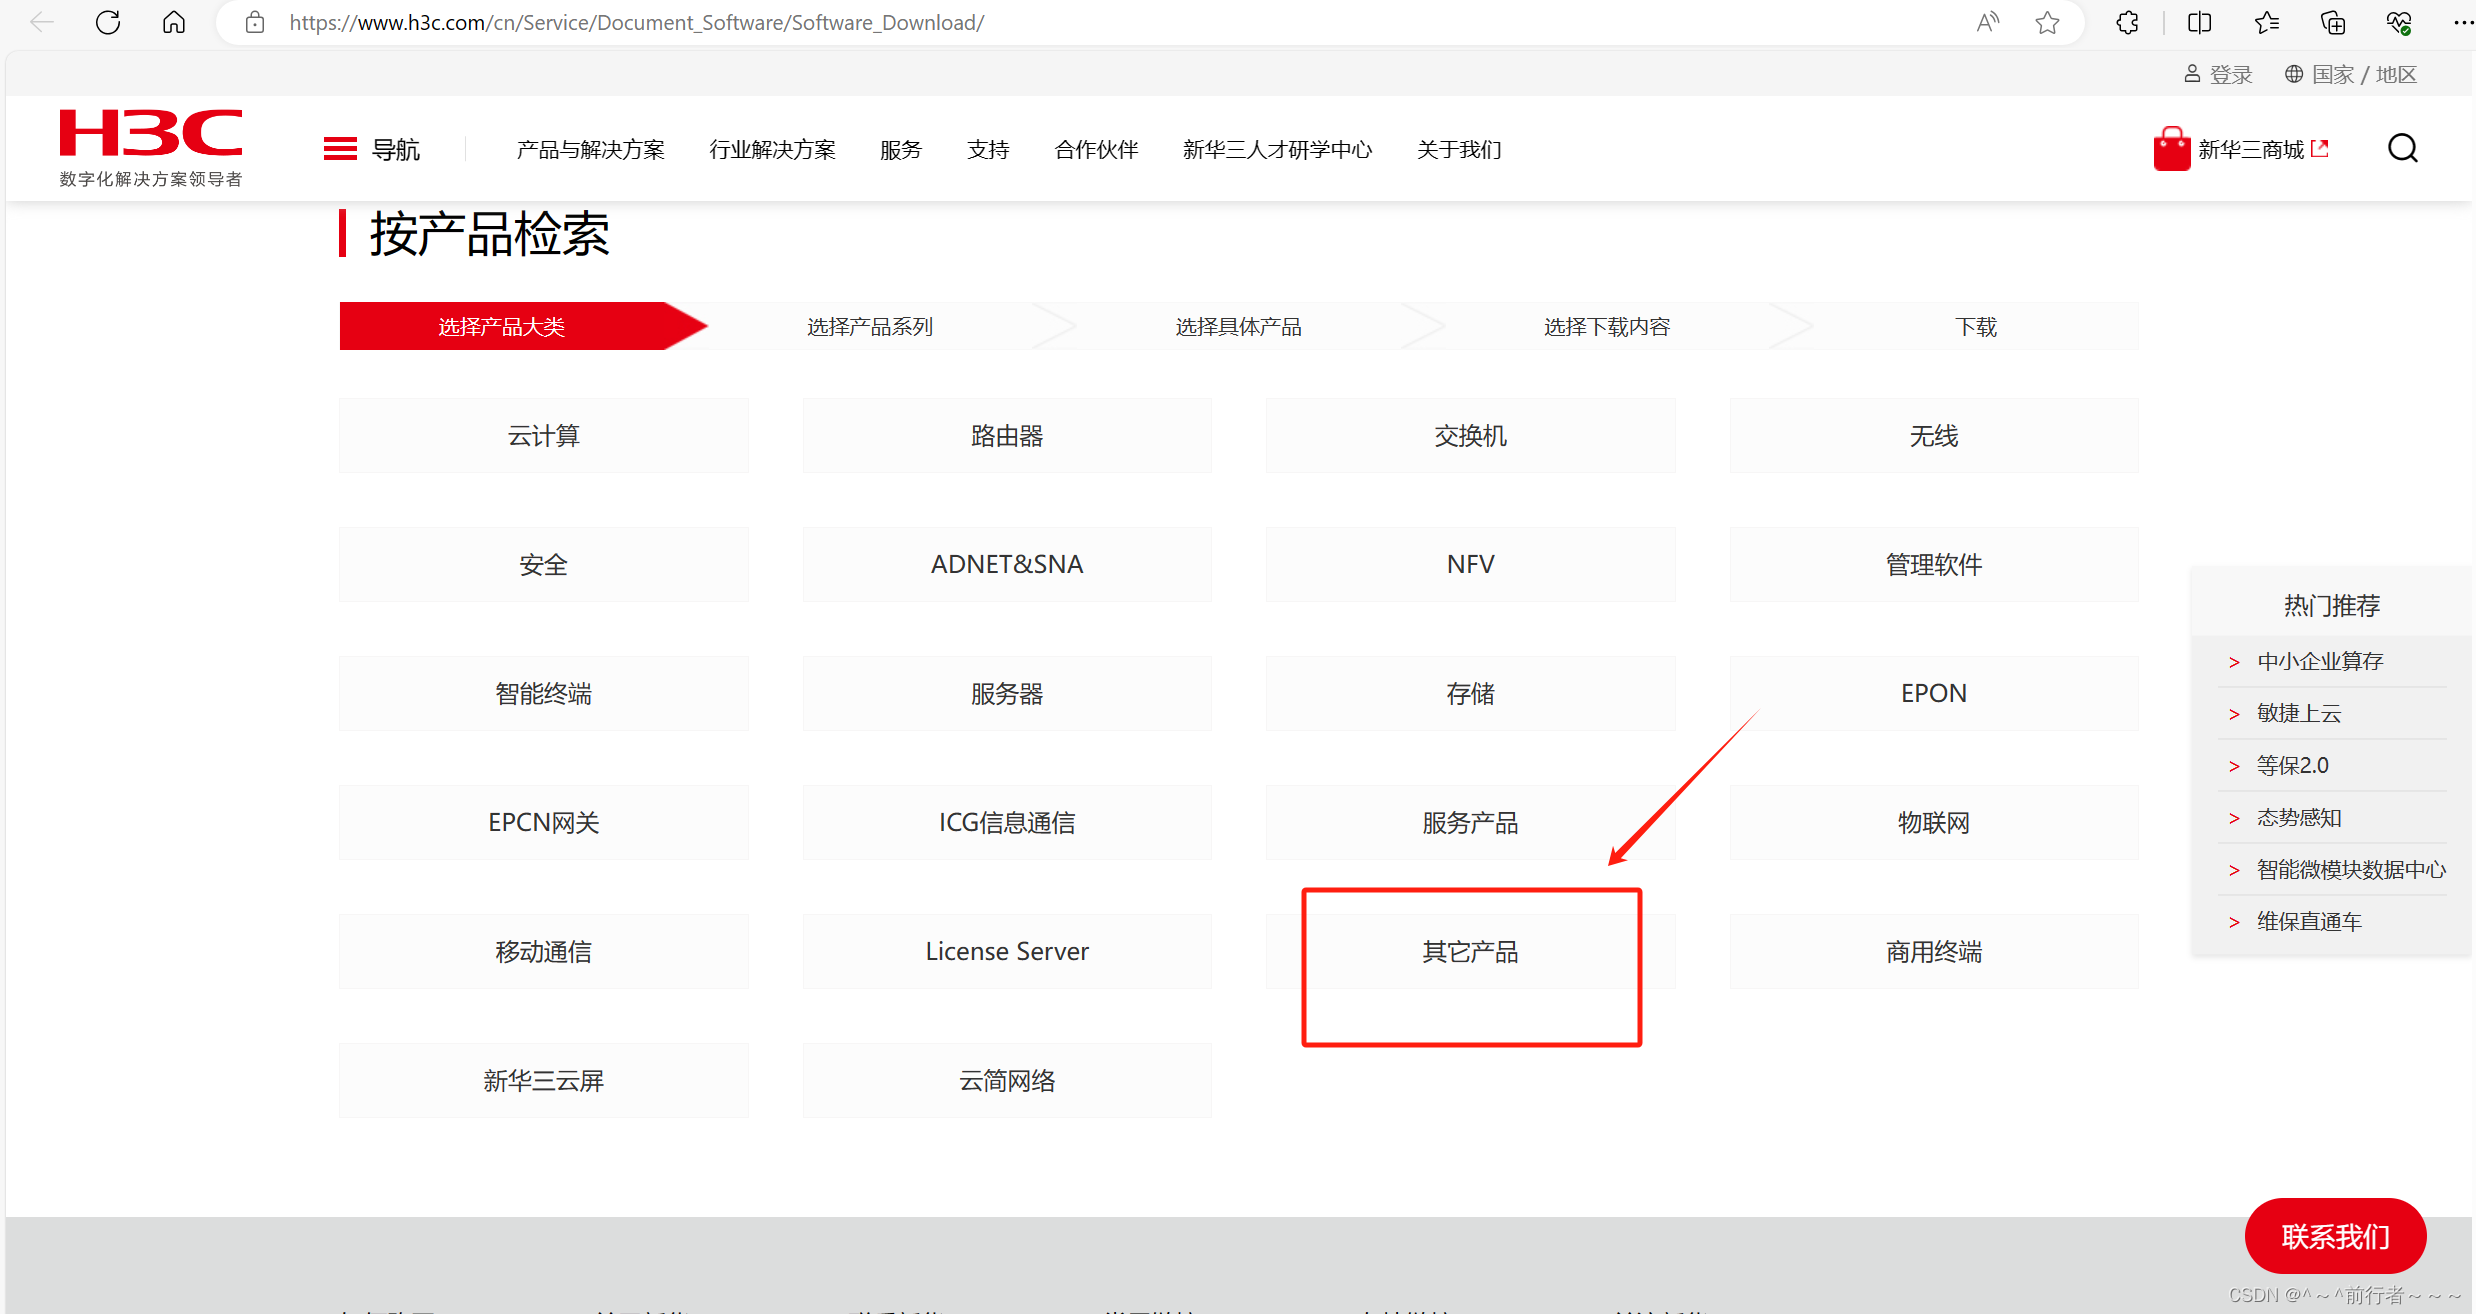The image size is (2476, 1314).
Task: Choose the 无线 product category
Action: click(x=1934, y=435)
